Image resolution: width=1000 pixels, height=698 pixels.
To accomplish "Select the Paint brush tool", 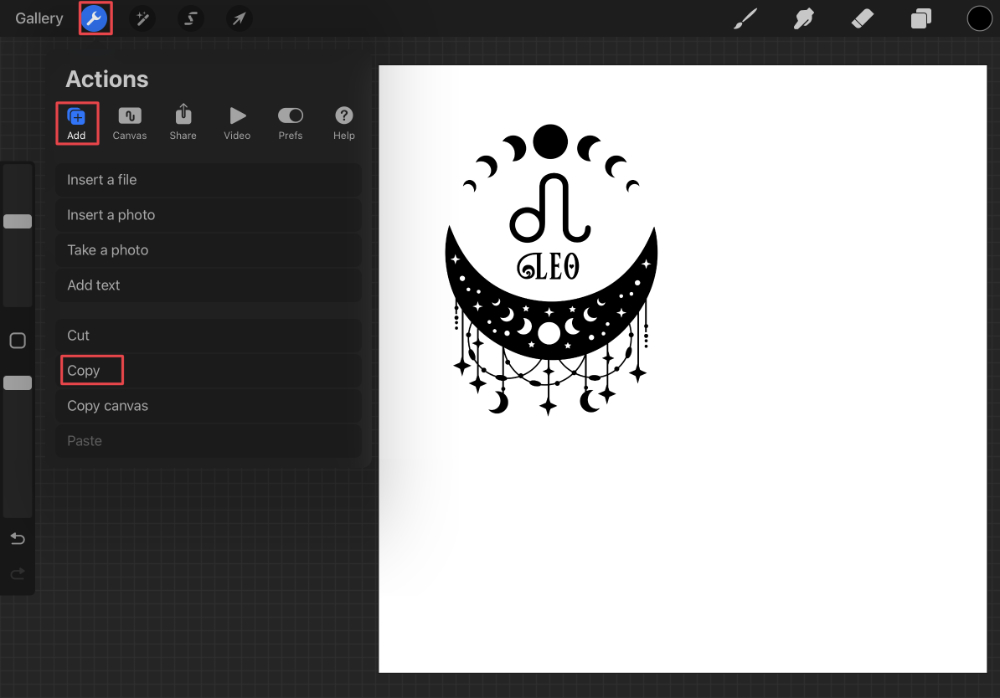I will tap(745, 18).
